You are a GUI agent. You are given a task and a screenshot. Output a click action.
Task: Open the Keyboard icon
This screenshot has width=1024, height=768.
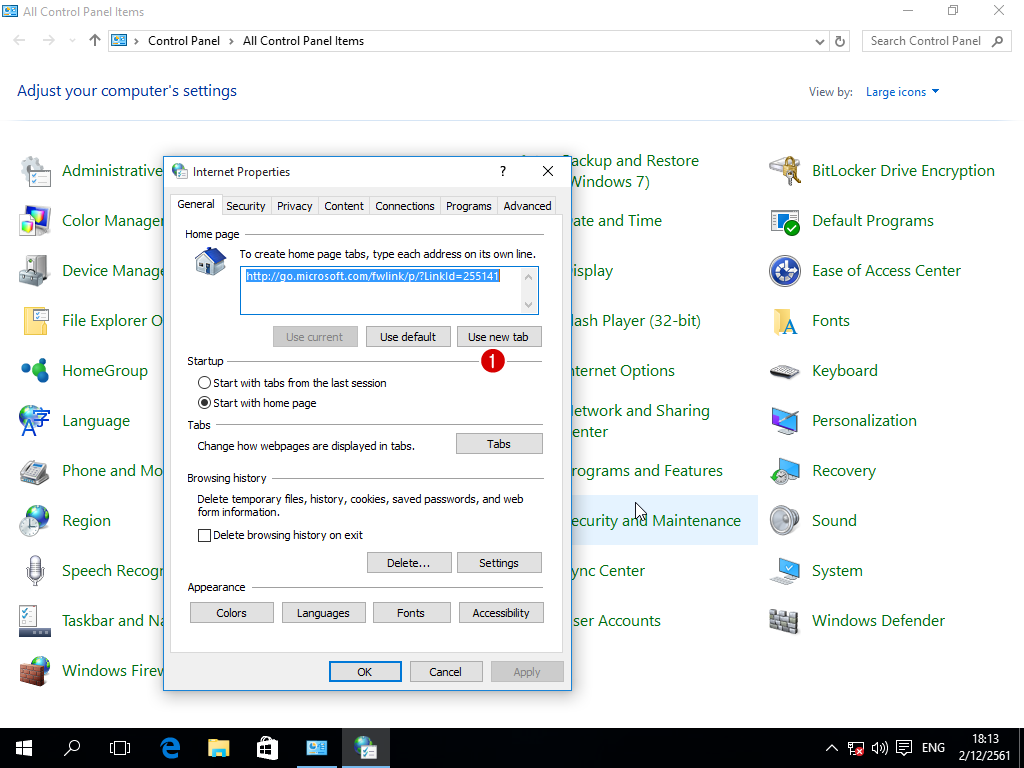[x=785, y=371]
